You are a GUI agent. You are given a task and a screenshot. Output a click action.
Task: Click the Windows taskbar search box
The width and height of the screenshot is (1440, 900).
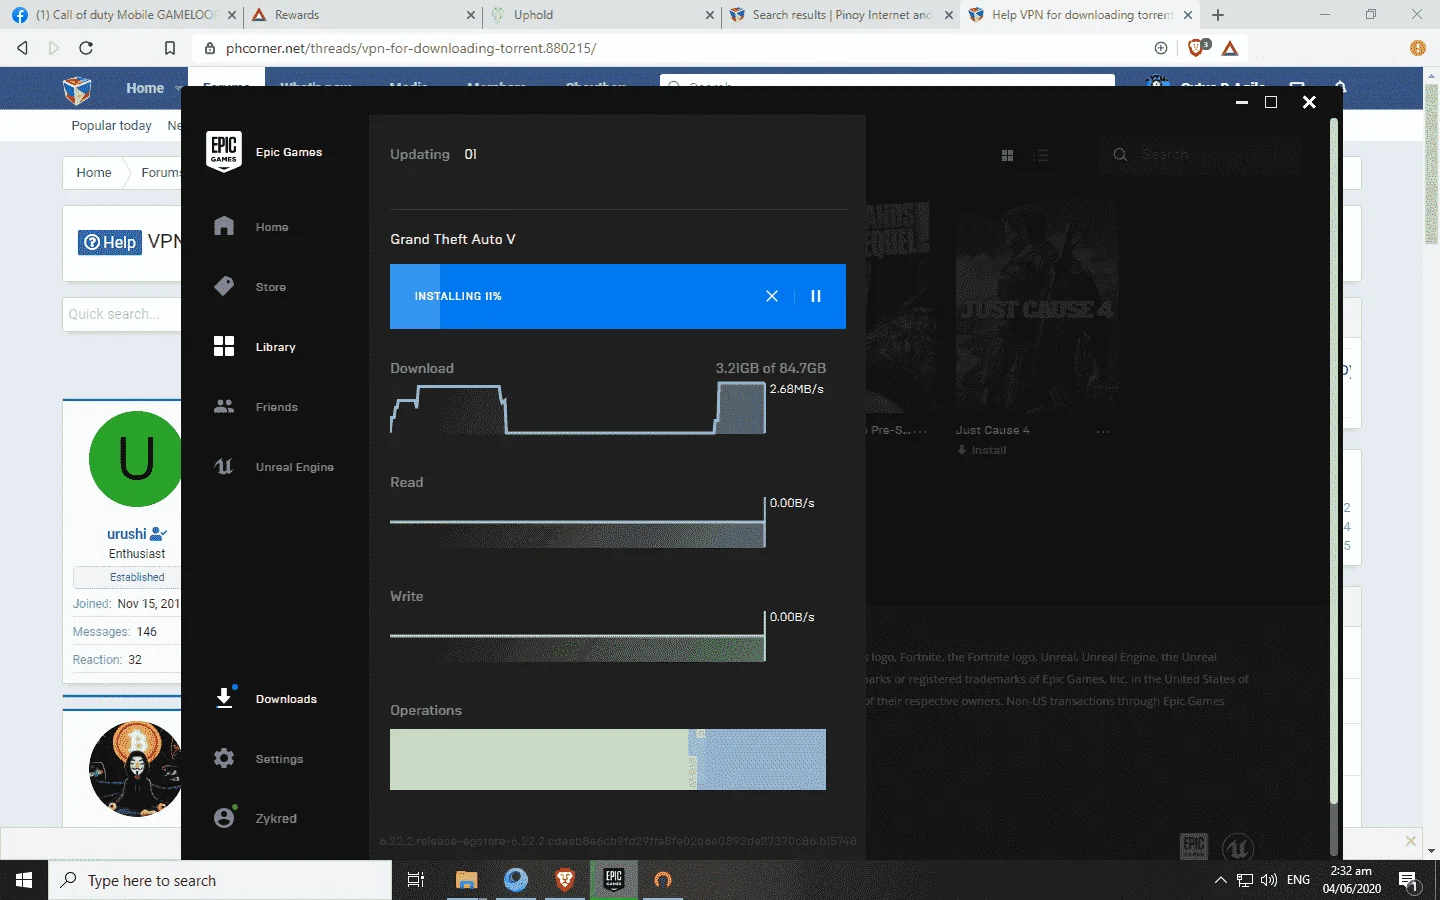(220, 880)
